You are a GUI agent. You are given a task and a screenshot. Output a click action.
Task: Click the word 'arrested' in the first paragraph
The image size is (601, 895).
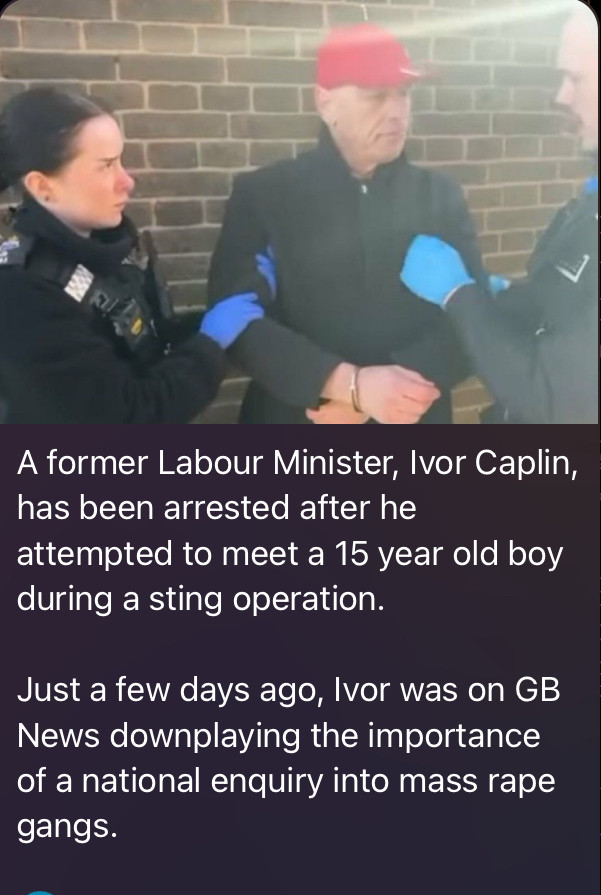pos(226,508)
